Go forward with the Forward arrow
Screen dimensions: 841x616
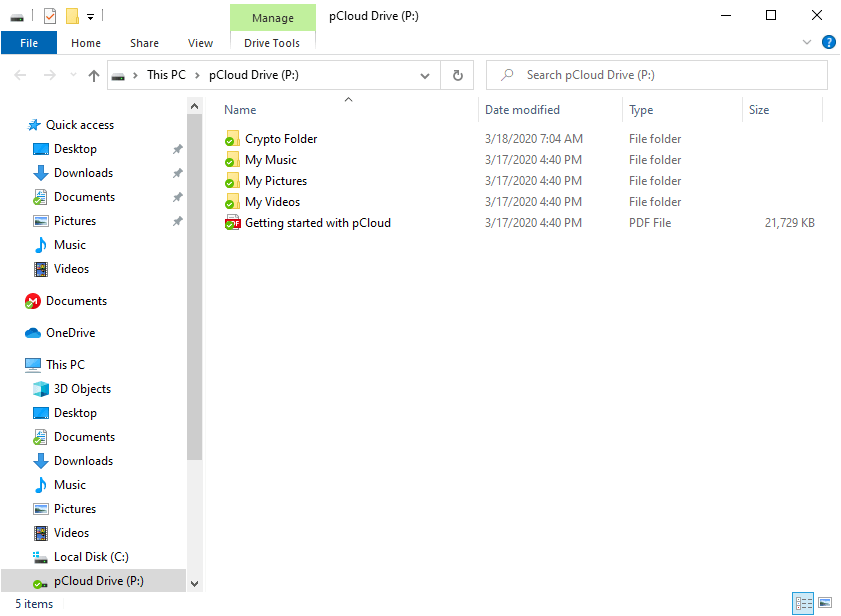click(49, 75)
